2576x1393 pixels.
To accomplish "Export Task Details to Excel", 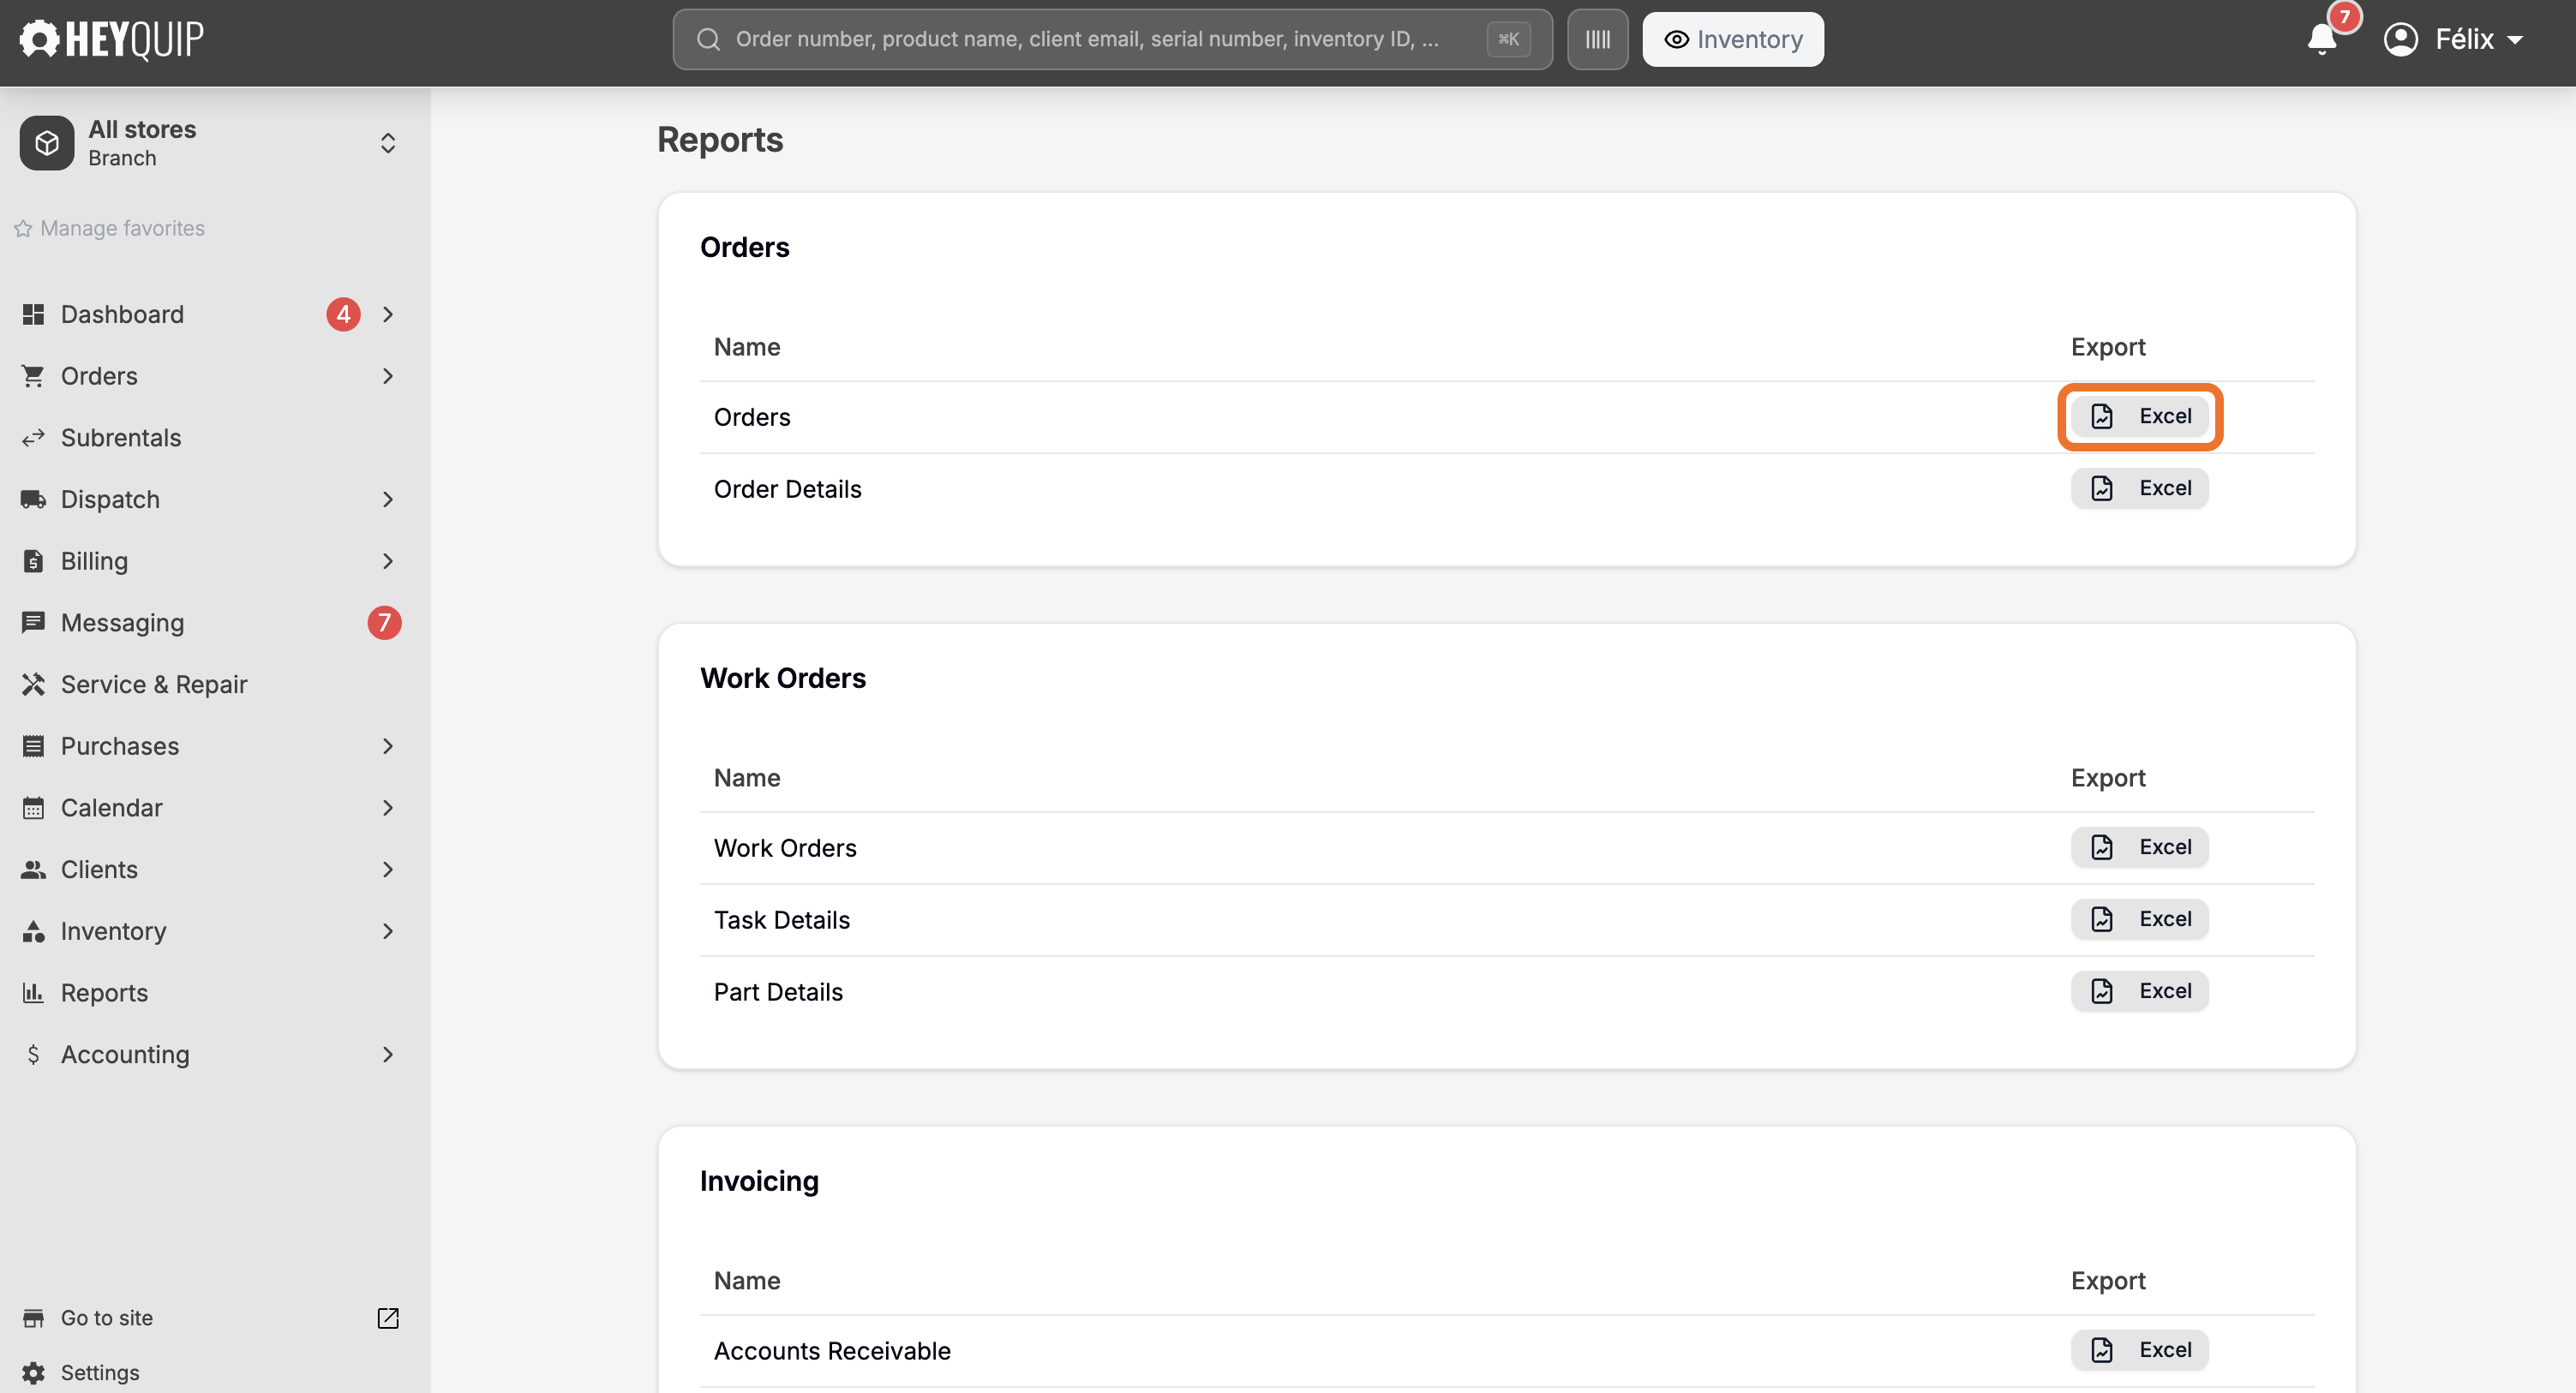I will [2139, 919].
